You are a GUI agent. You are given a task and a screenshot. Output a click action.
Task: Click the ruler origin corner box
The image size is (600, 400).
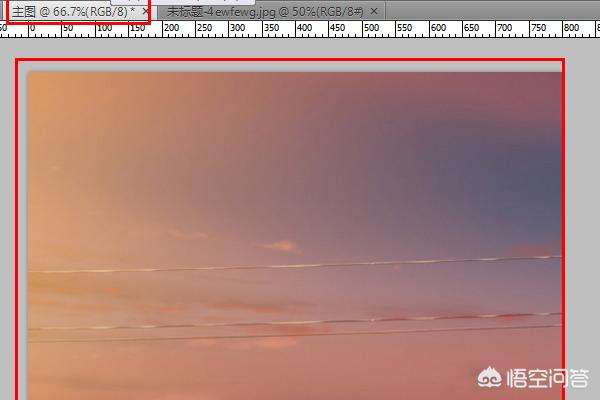point(4,27)
